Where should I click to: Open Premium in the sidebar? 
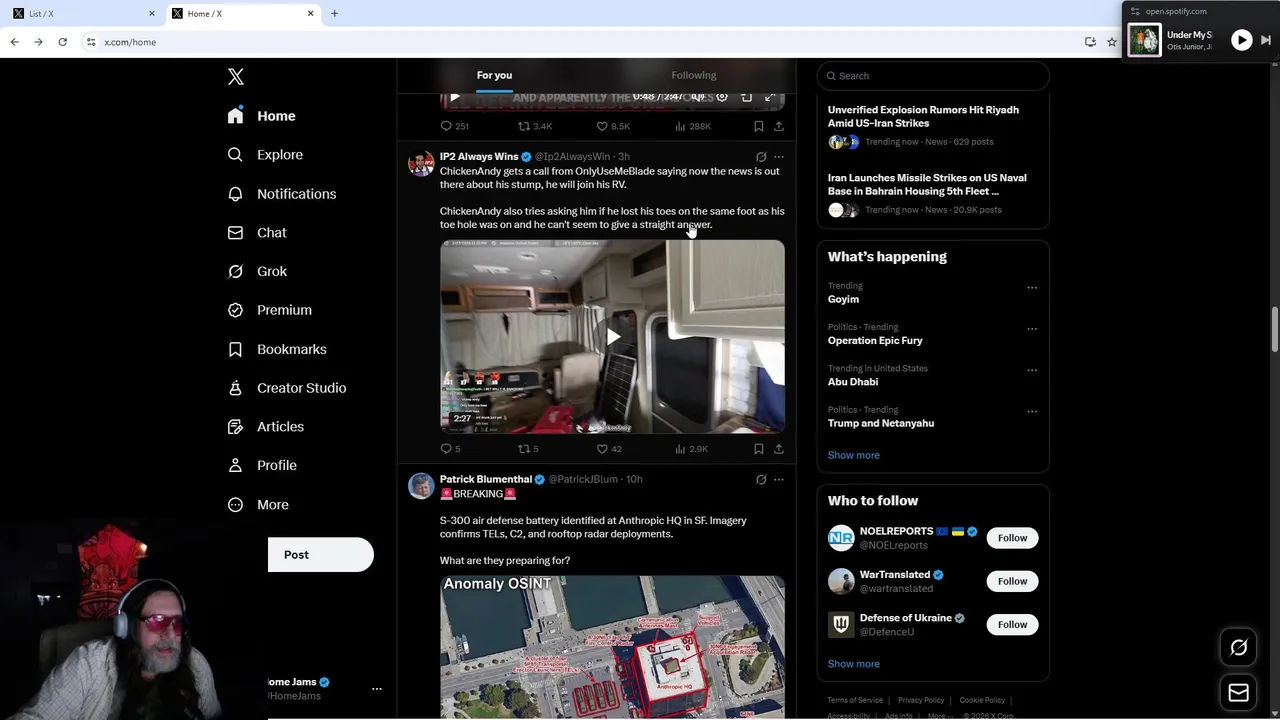coord(269,310)
